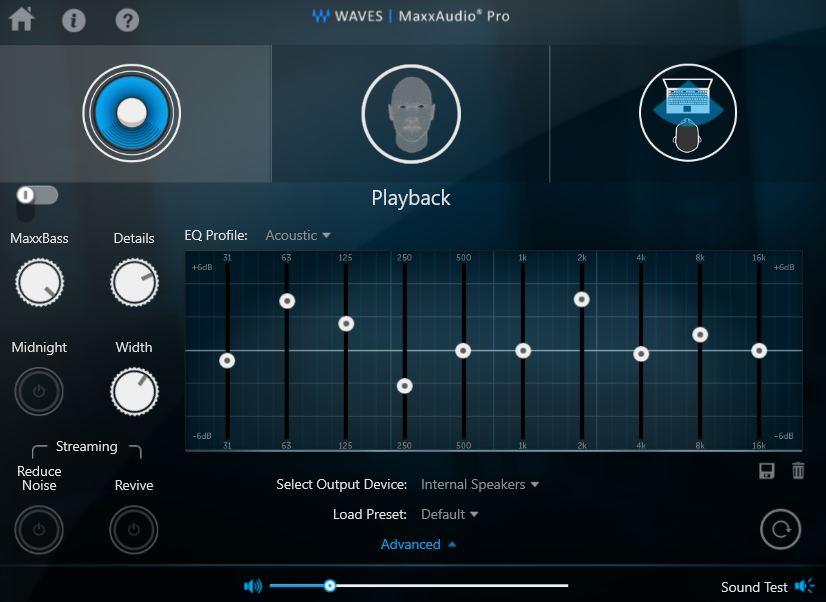Save the EQ preset with floppy icon
This screenshot has height=602, width=826.
tap(766, 471)
